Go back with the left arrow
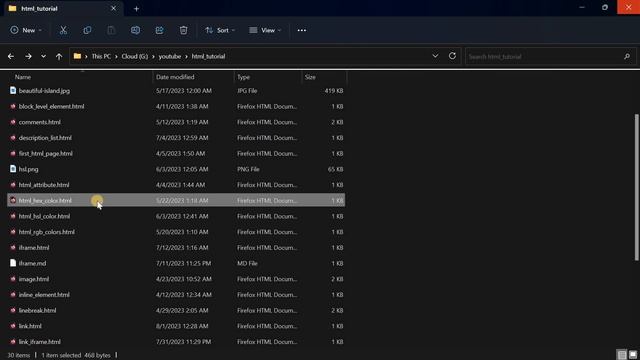 click(11, 56)
